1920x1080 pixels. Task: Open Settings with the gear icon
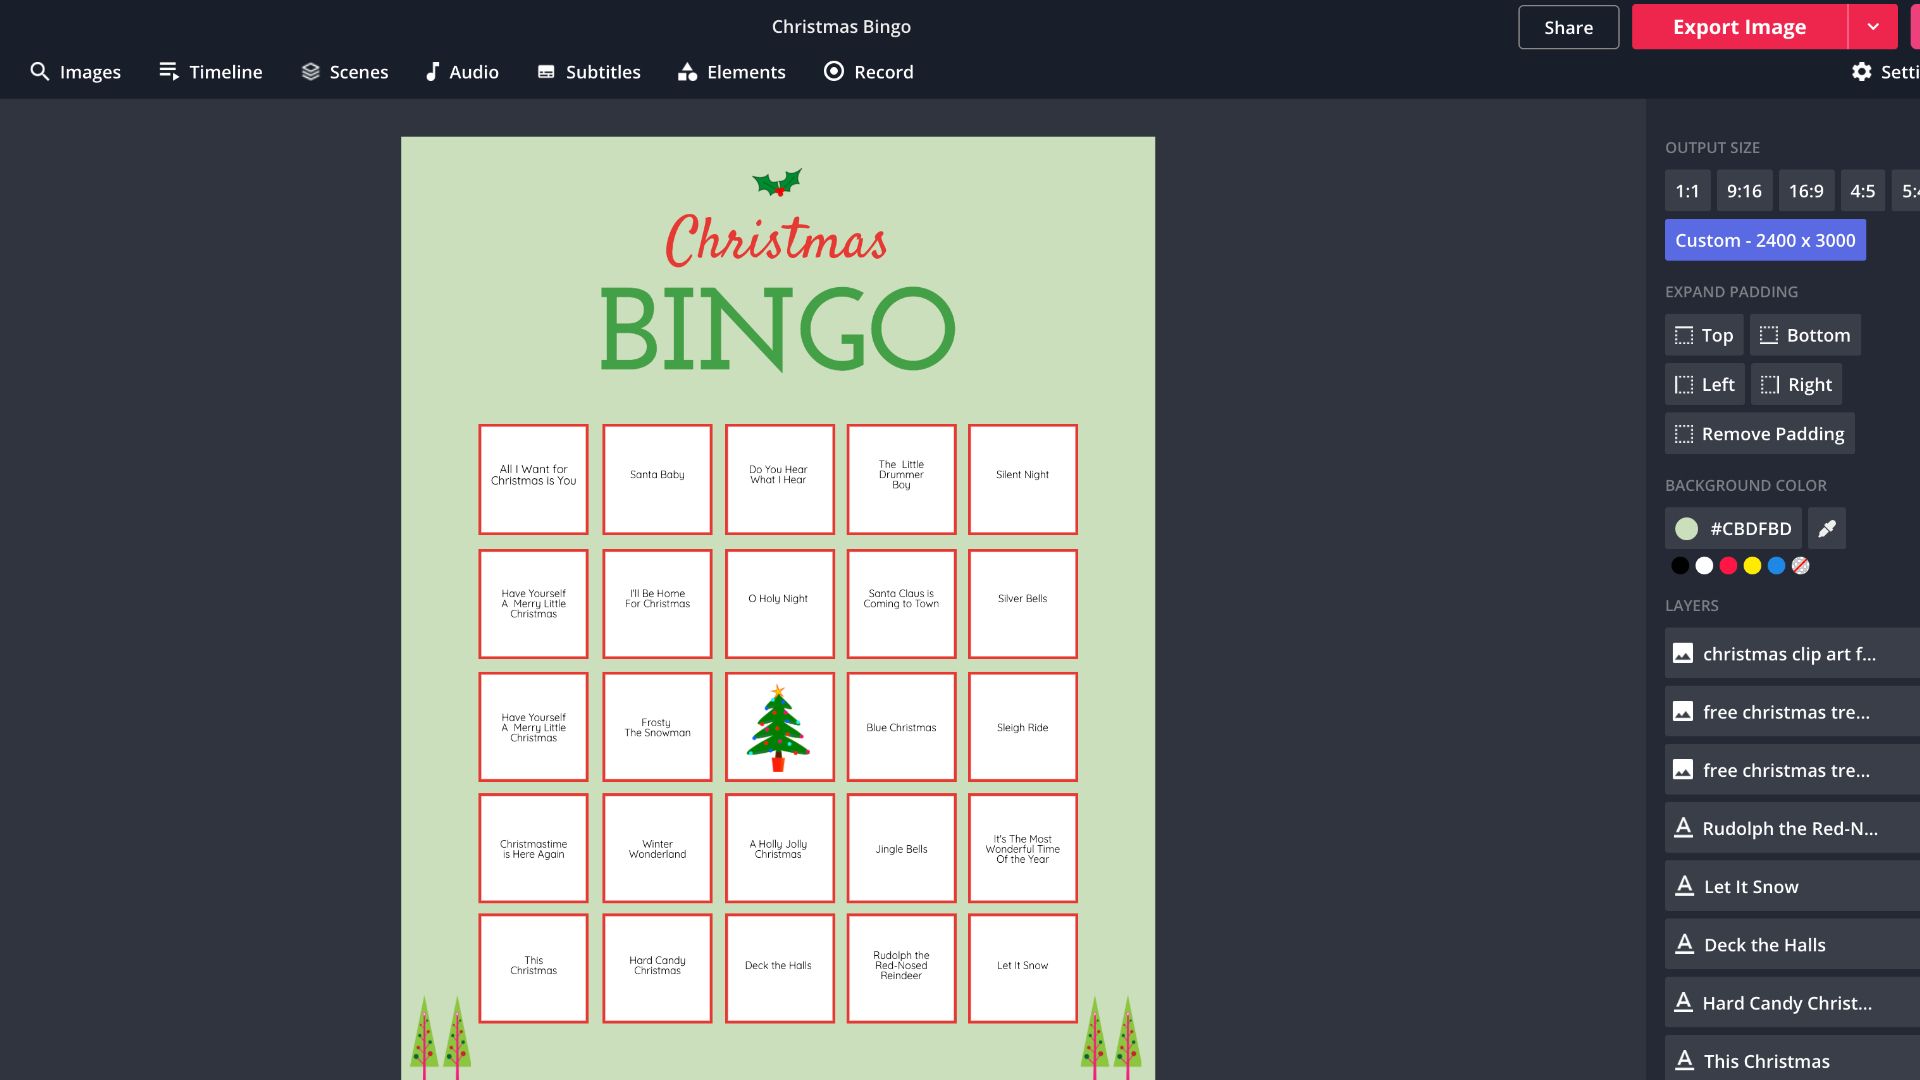click(1861, 72)
